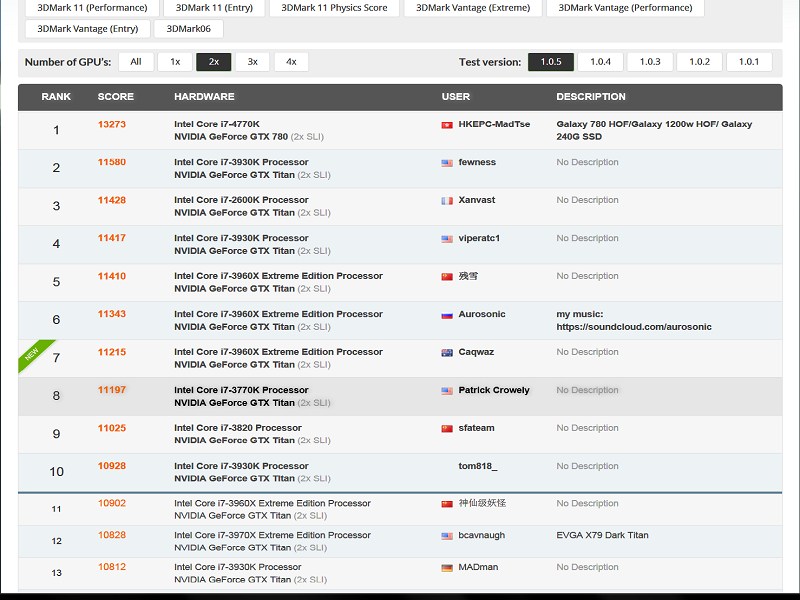Switch to the 3DMark06 tab
800x600 pixels.
188,29
